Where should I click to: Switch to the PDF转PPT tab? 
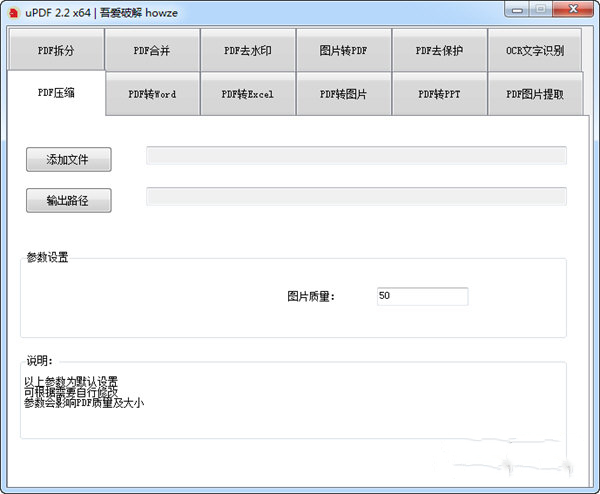pyautogui.click(x=439, y=94)
